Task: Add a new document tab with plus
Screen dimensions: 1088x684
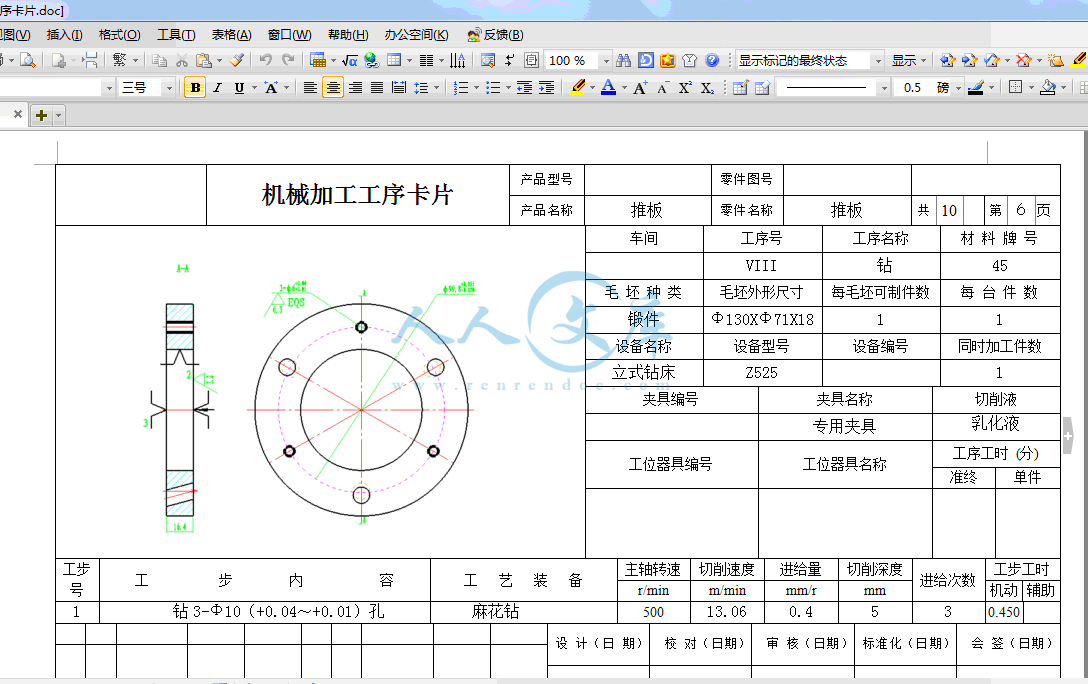Action: point(41,115)
